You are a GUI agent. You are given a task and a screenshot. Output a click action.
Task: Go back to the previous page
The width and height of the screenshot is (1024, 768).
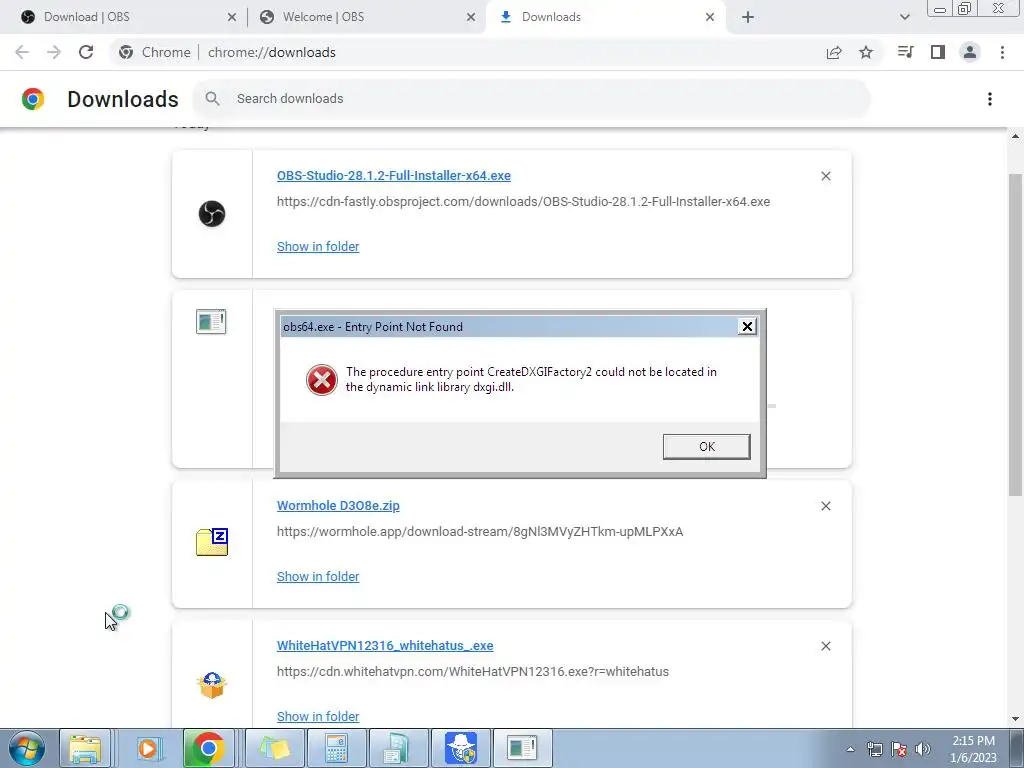tap(22, 52)
